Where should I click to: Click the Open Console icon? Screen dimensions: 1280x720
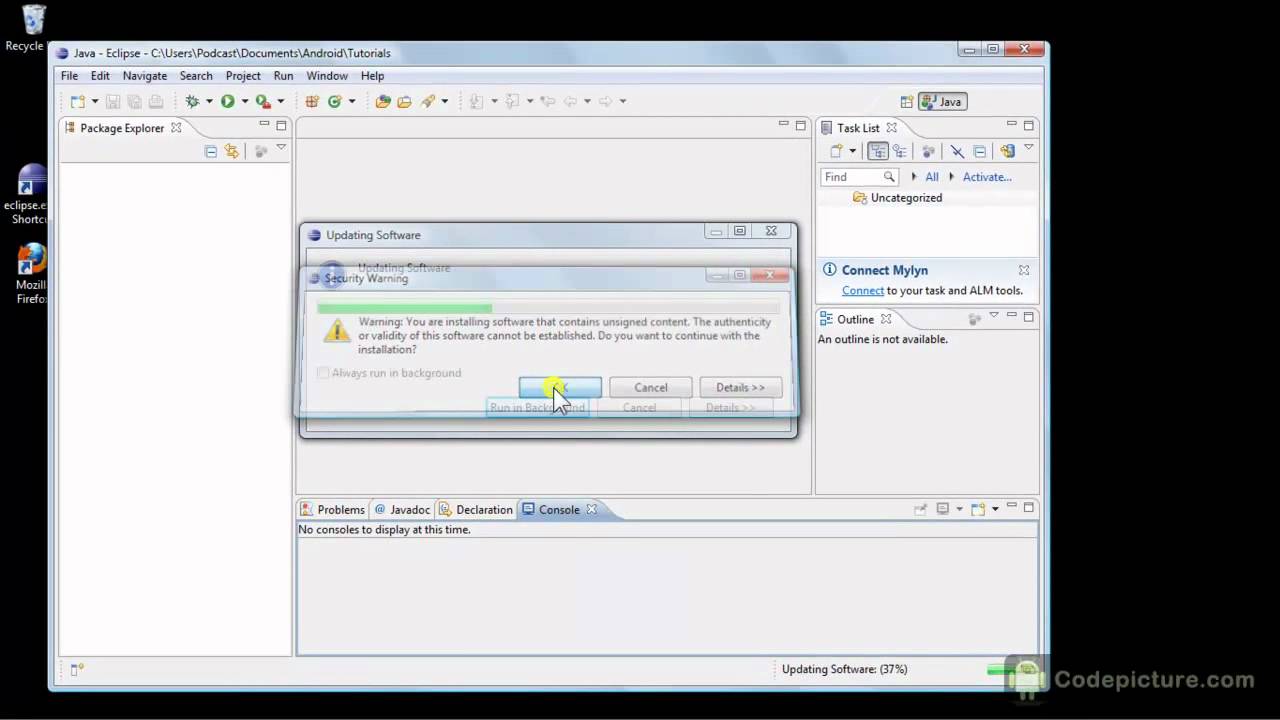coord(978,509)
